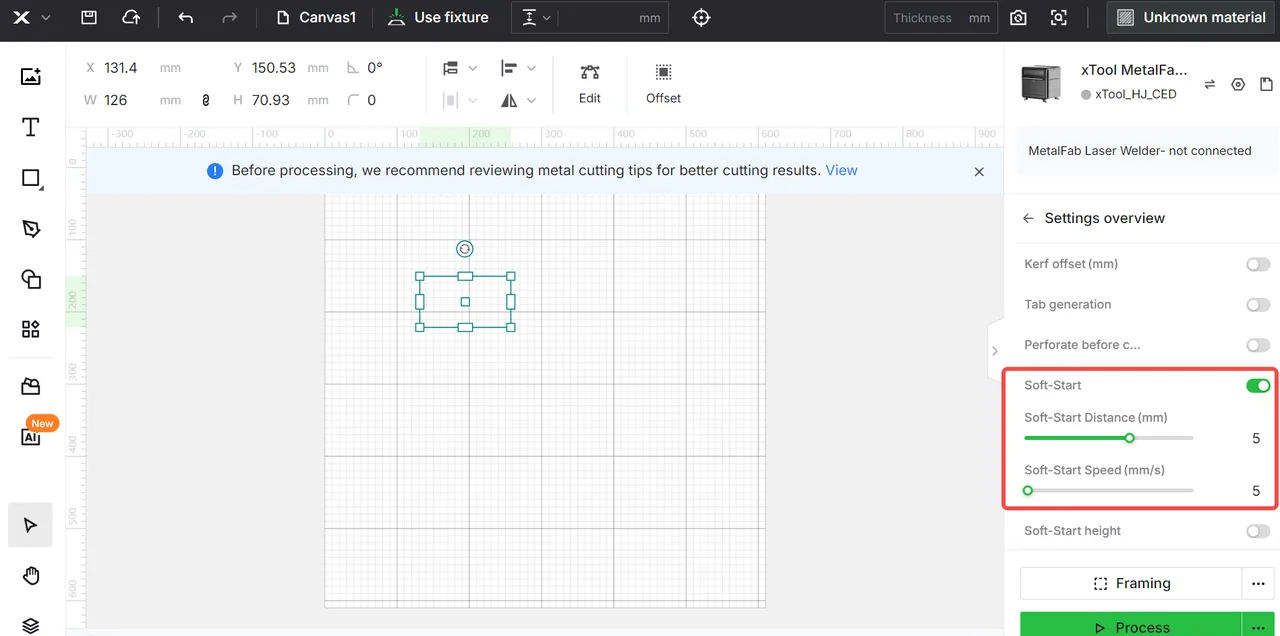This screenshot has height=636, width=1280.
Task: Enable the Kerf offset toggle
Action: point(1258,264)
